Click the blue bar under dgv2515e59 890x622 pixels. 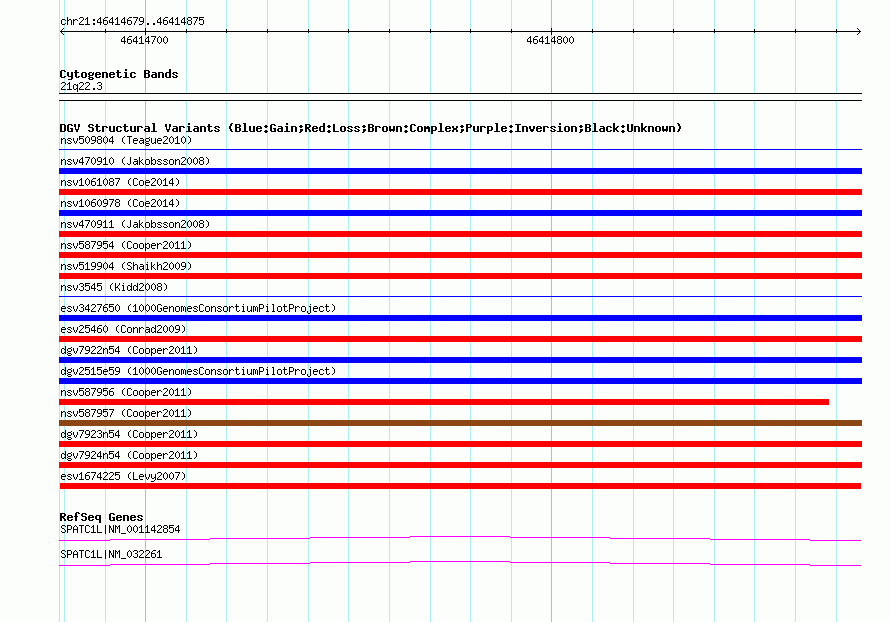coord(460,381)
